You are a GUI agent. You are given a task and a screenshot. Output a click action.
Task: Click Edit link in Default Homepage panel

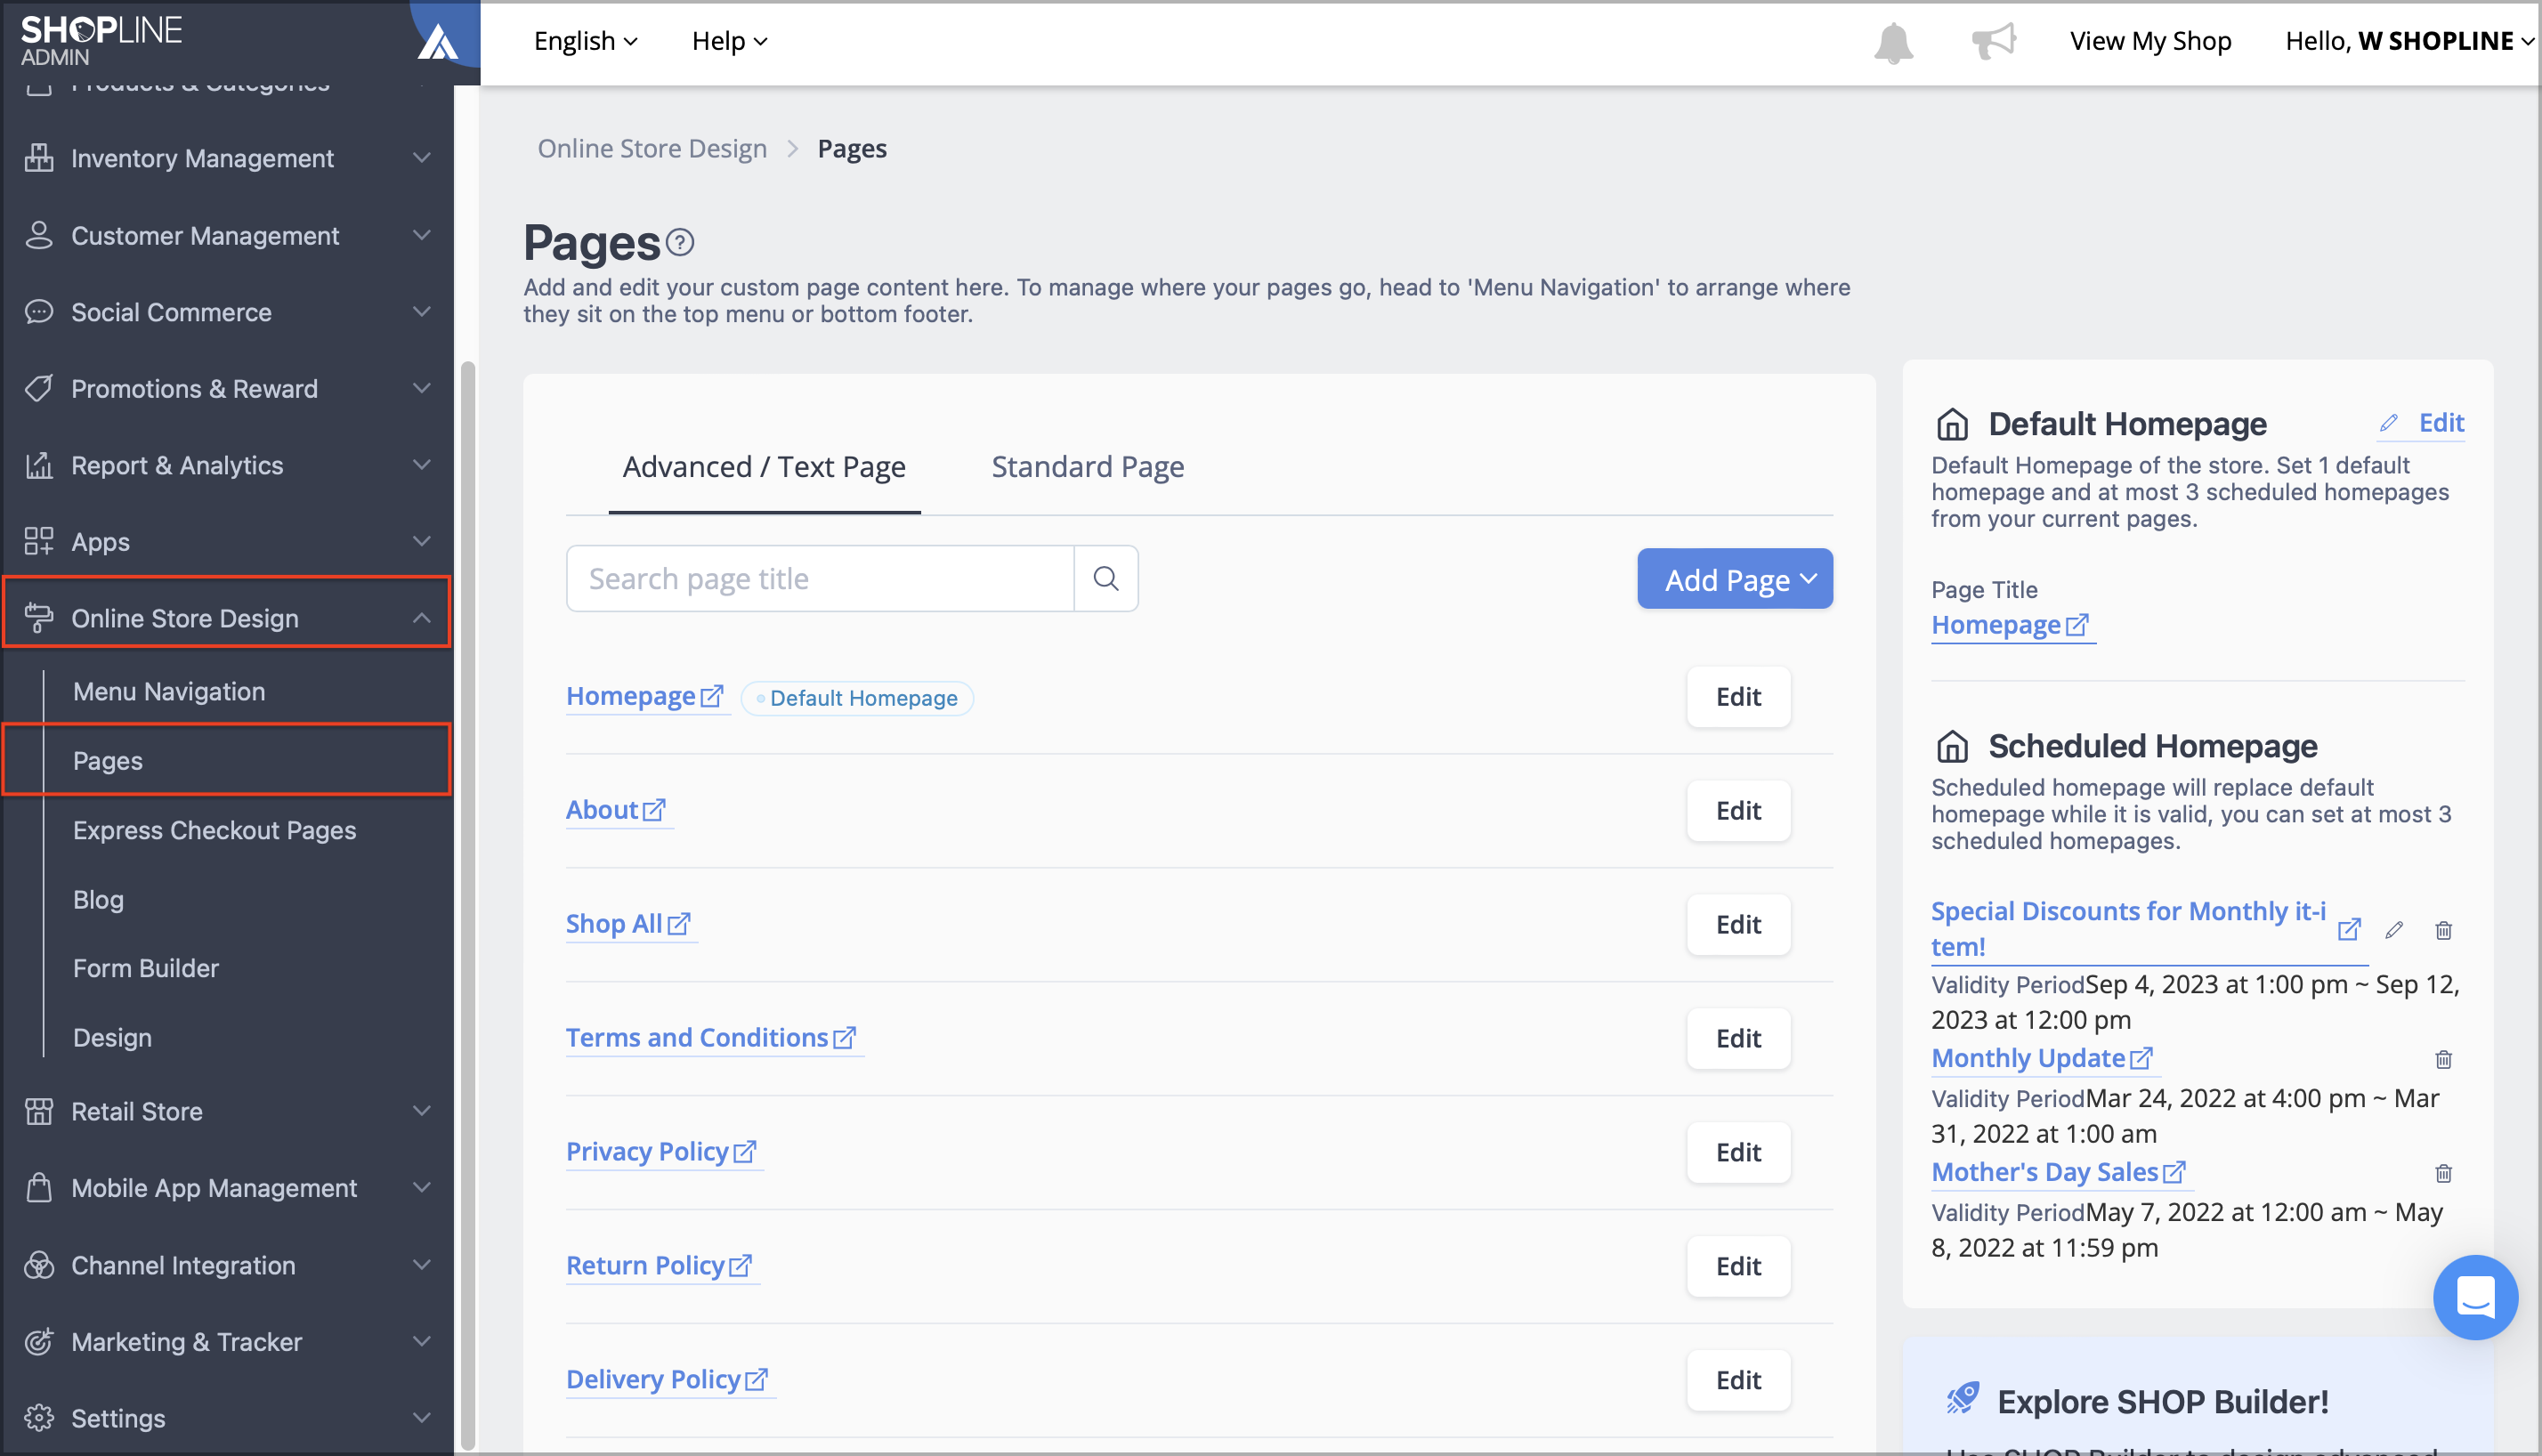pyautogui.click(x=2421, y=423)
